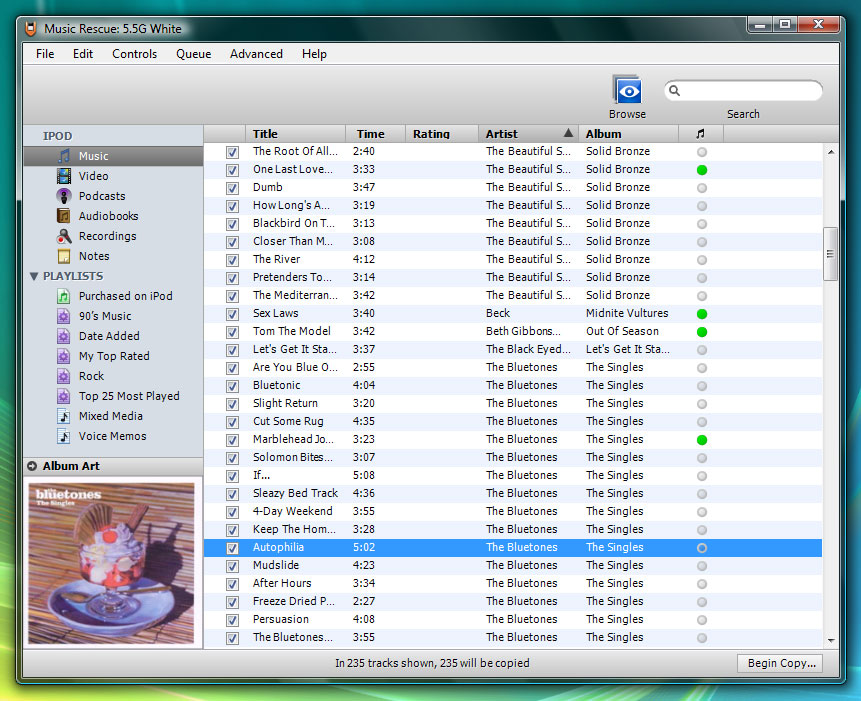Select the 4-Day Weekend track title
861x701 pixels.
(293, 512)
